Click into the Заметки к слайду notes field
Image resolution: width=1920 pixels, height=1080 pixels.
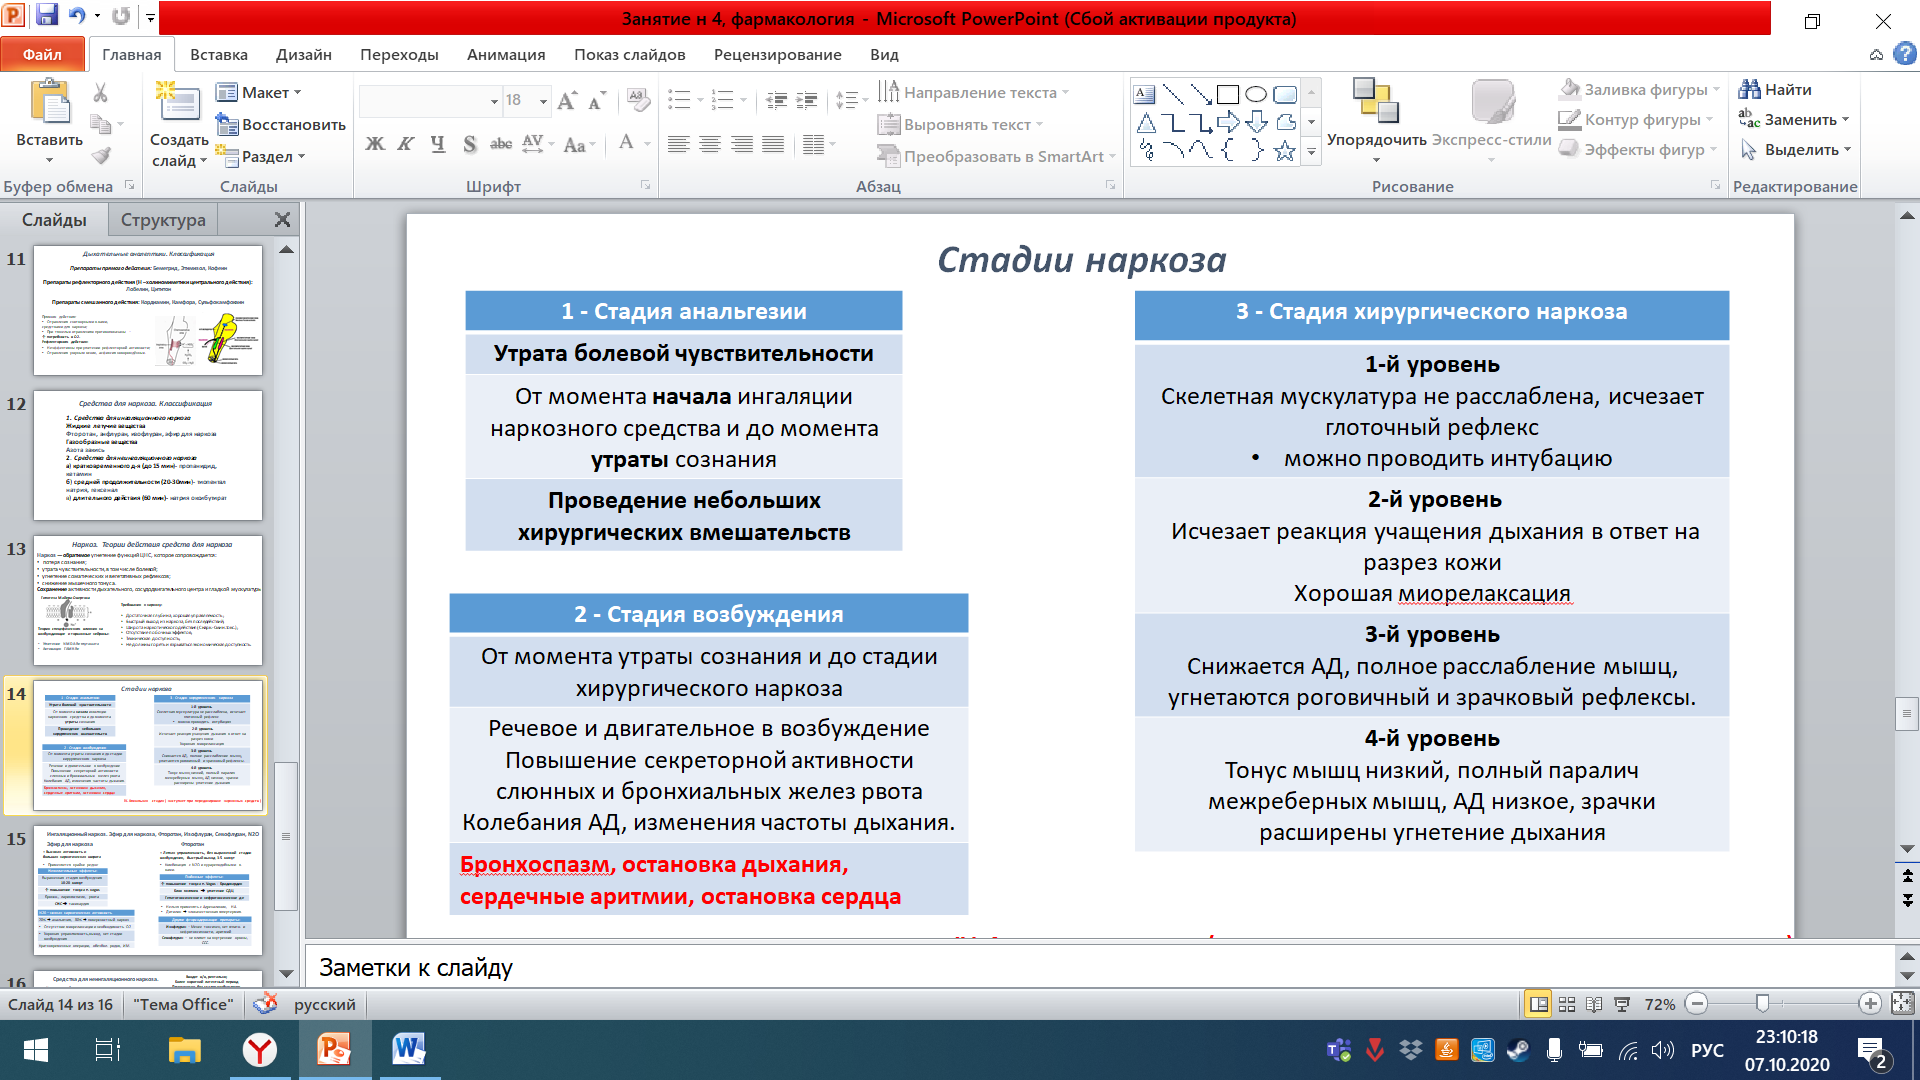pos(1100,967)
